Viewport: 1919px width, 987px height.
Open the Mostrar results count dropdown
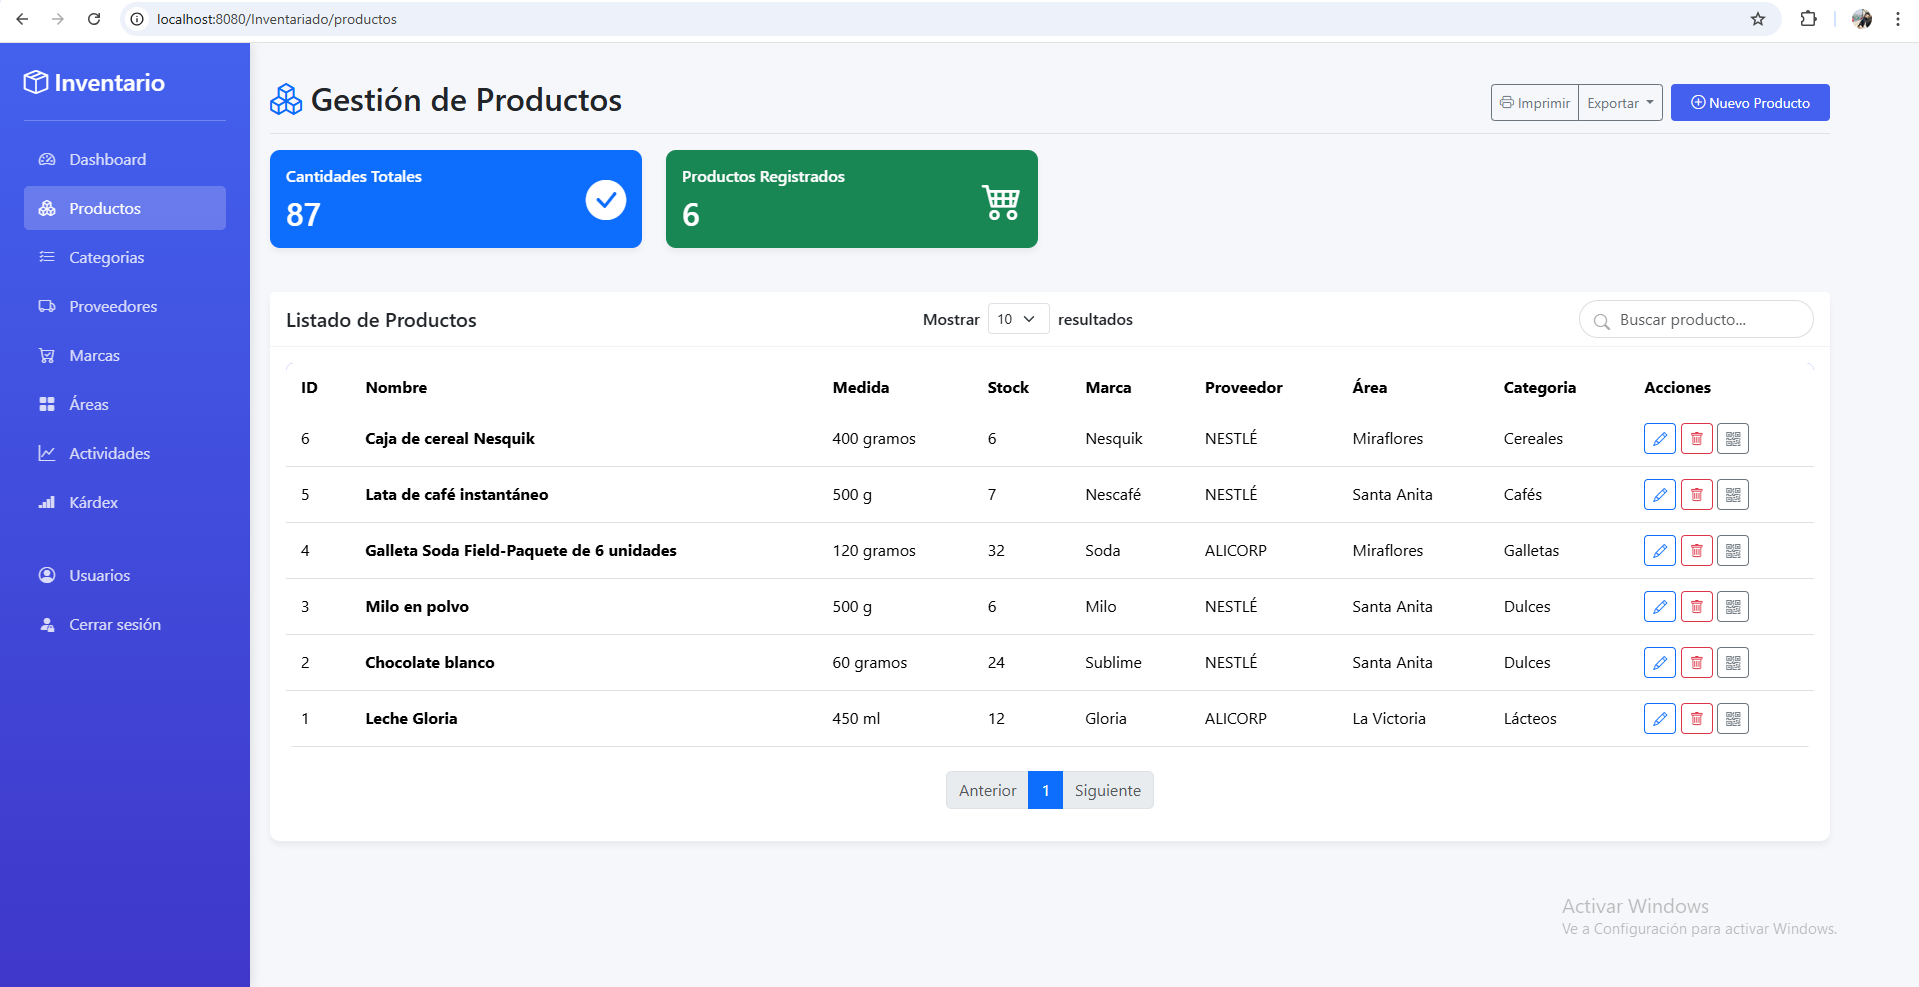pyautogui.click(x=1018, y=319)
